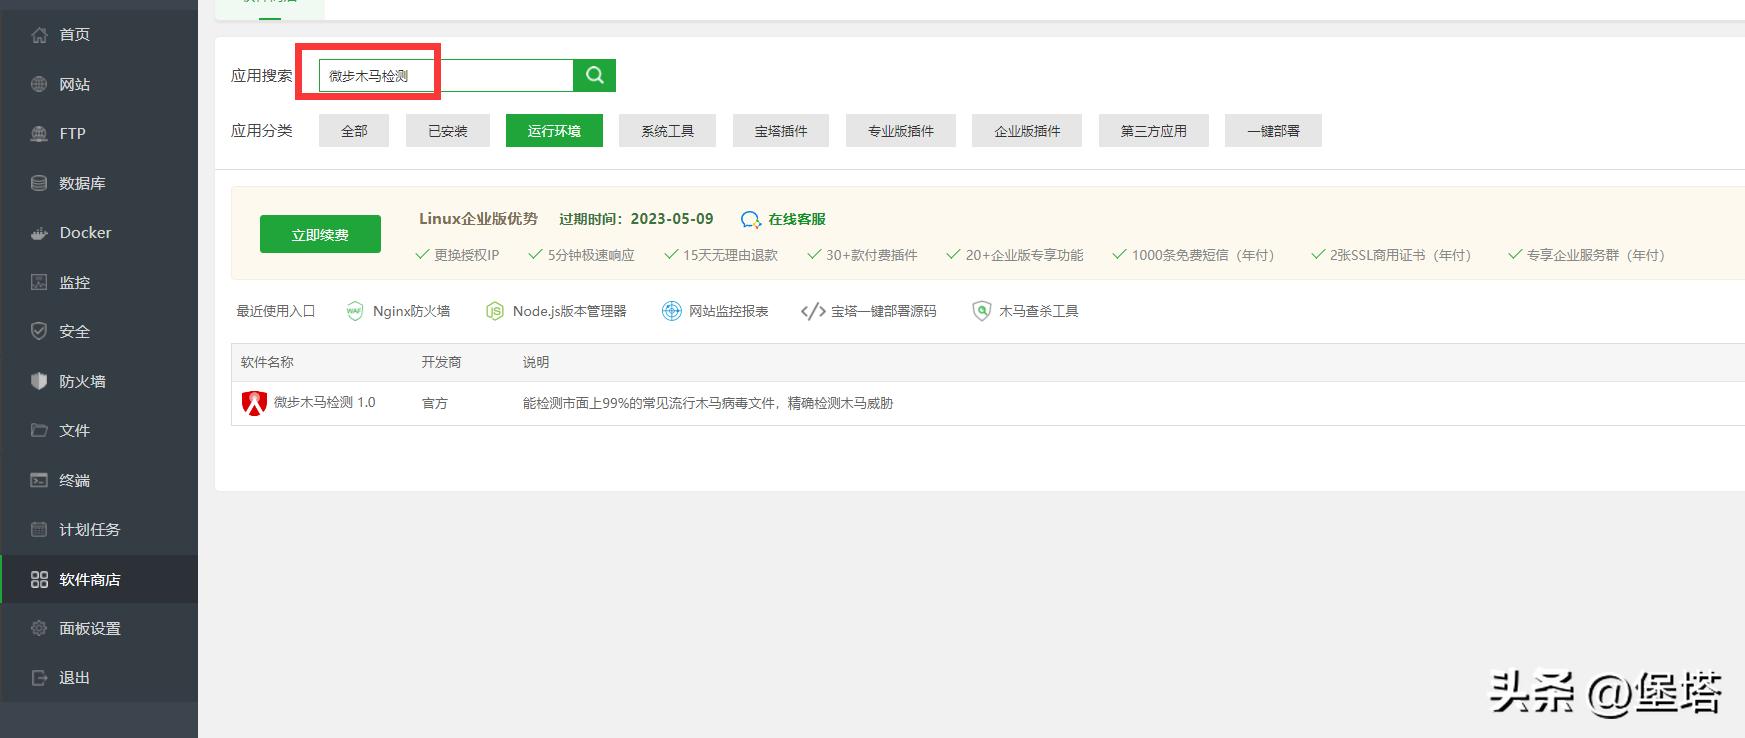Click the 官方 developer cell
This screenshot has width=1745, height=738.
point(434,403)
